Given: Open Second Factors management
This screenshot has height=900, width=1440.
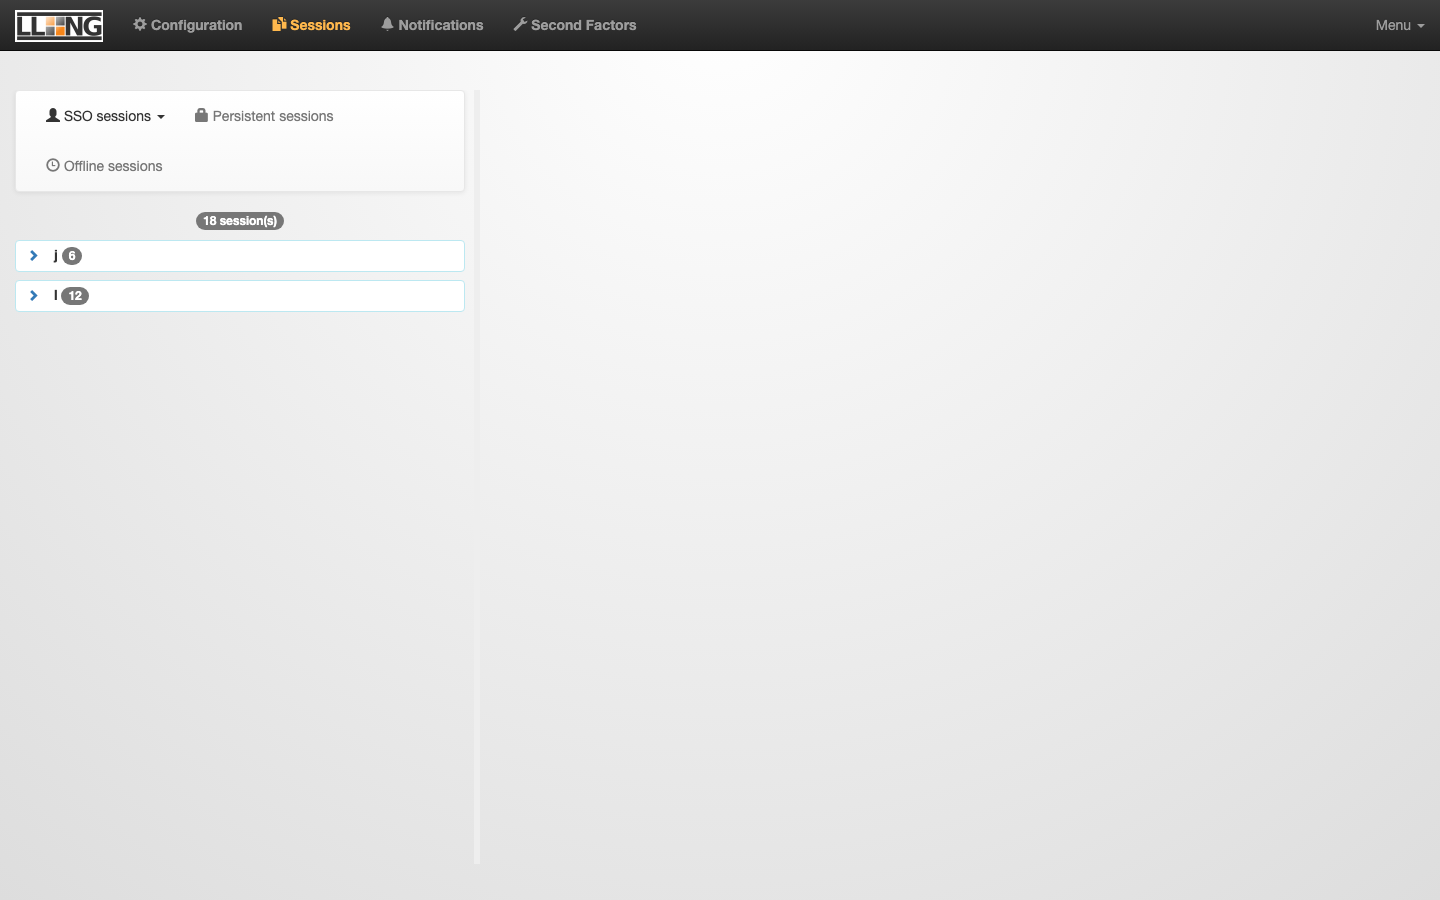Looking at the screenshot, I should tap(575, 25).
